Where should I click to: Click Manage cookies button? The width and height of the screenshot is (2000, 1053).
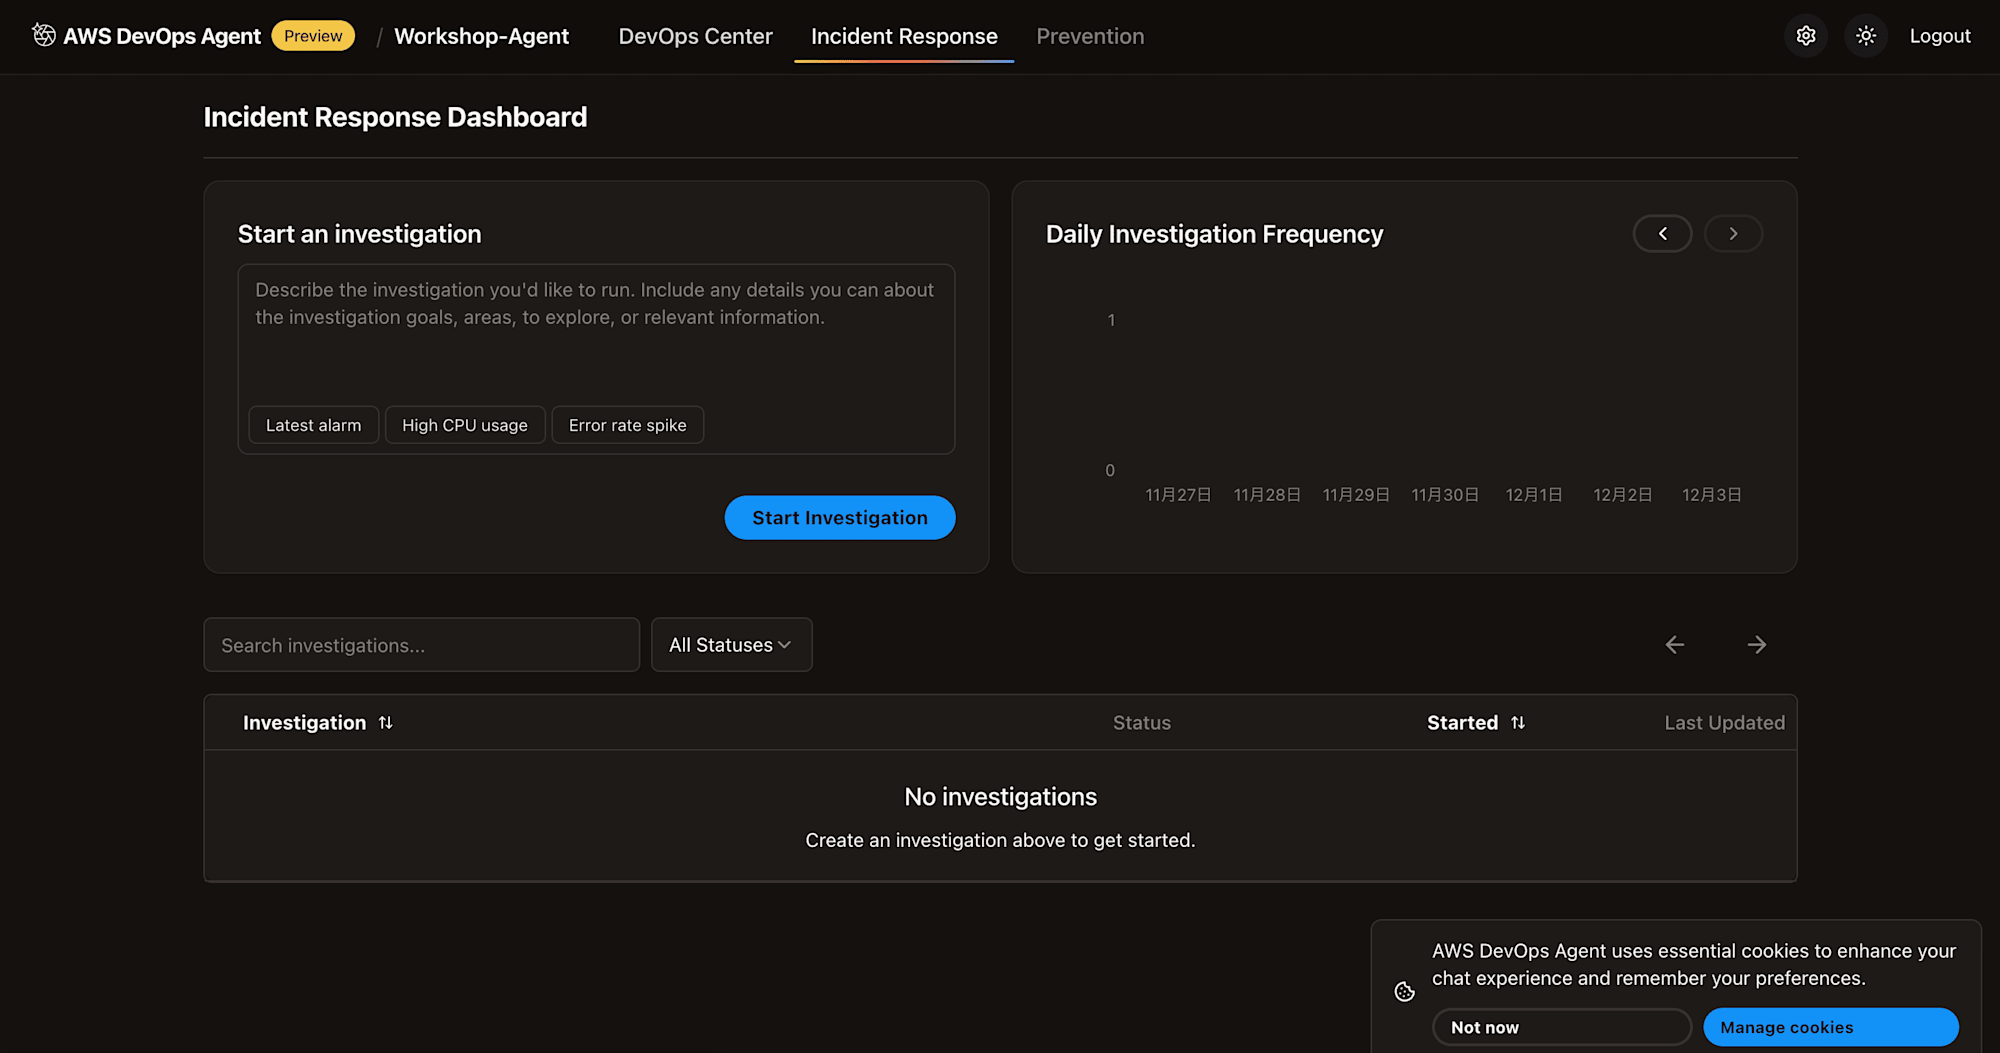tap(1830, 1027)
